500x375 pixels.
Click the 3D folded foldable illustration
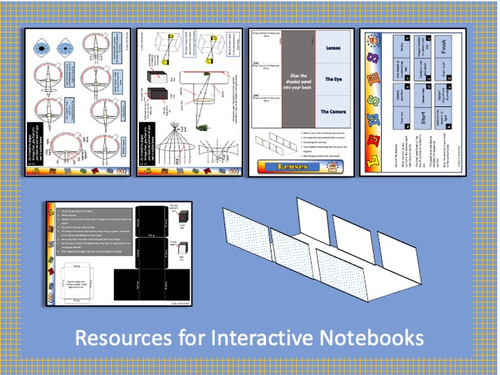click(x=322, y=250)
